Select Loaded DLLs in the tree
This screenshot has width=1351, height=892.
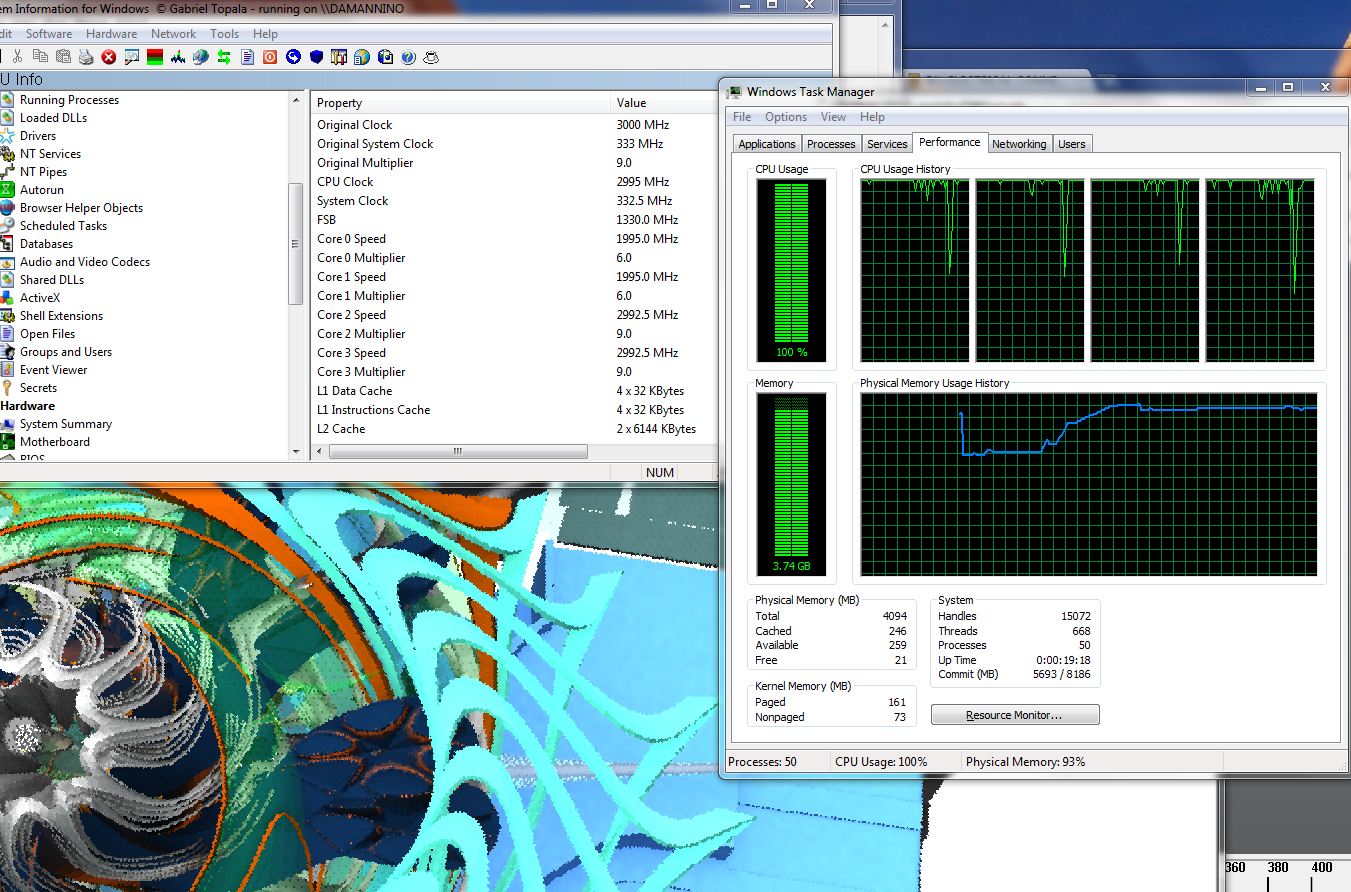coord(53,118)
